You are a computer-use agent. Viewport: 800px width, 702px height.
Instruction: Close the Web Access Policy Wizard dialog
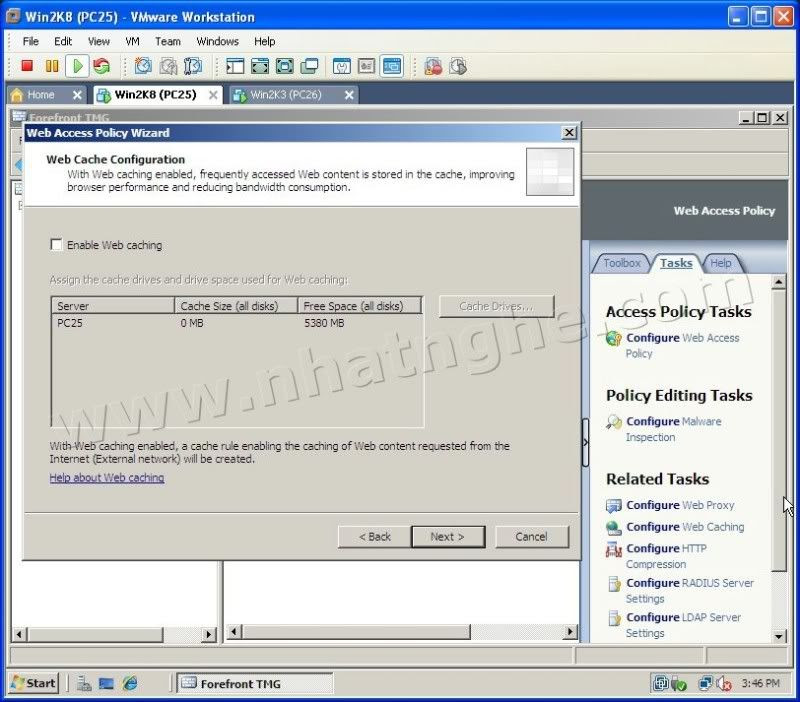click(x=569, y=133)
